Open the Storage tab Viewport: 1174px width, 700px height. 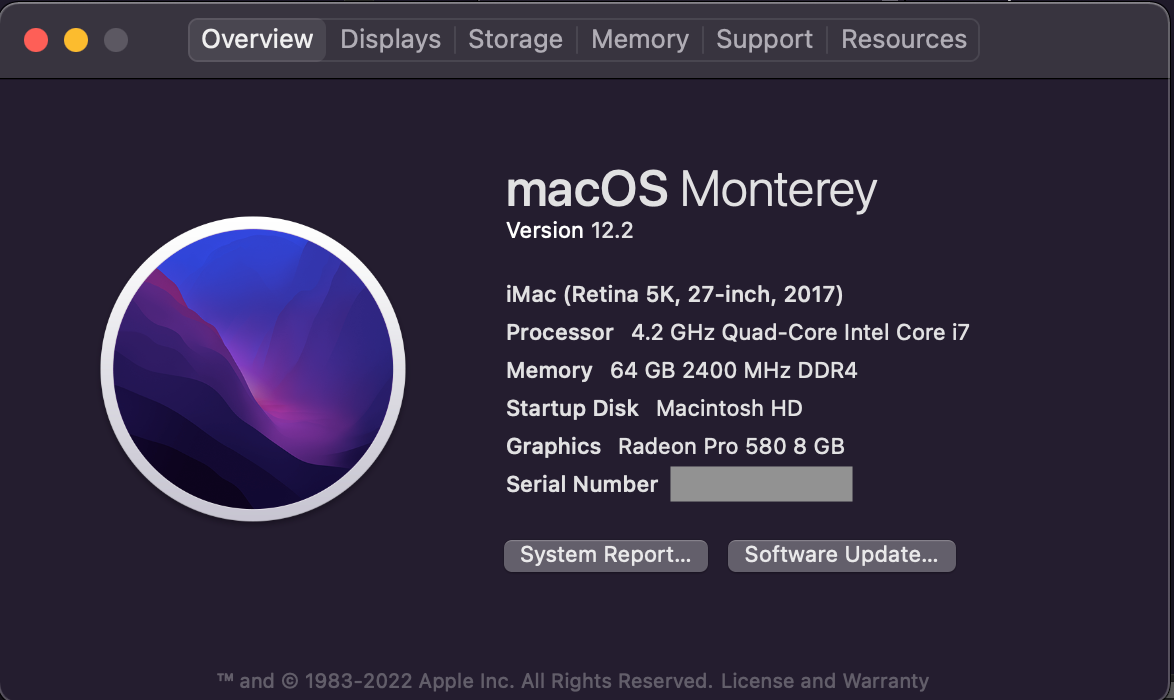point(515,40)
